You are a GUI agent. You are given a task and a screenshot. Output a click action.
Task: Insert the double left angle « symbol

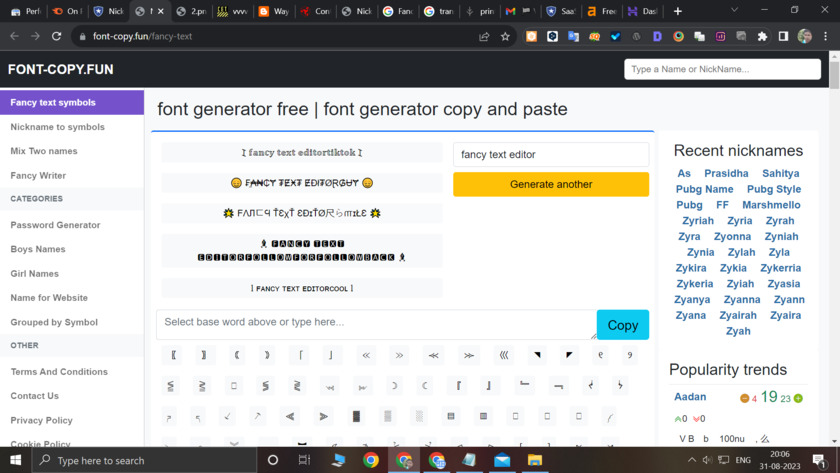tap(366, 355)
